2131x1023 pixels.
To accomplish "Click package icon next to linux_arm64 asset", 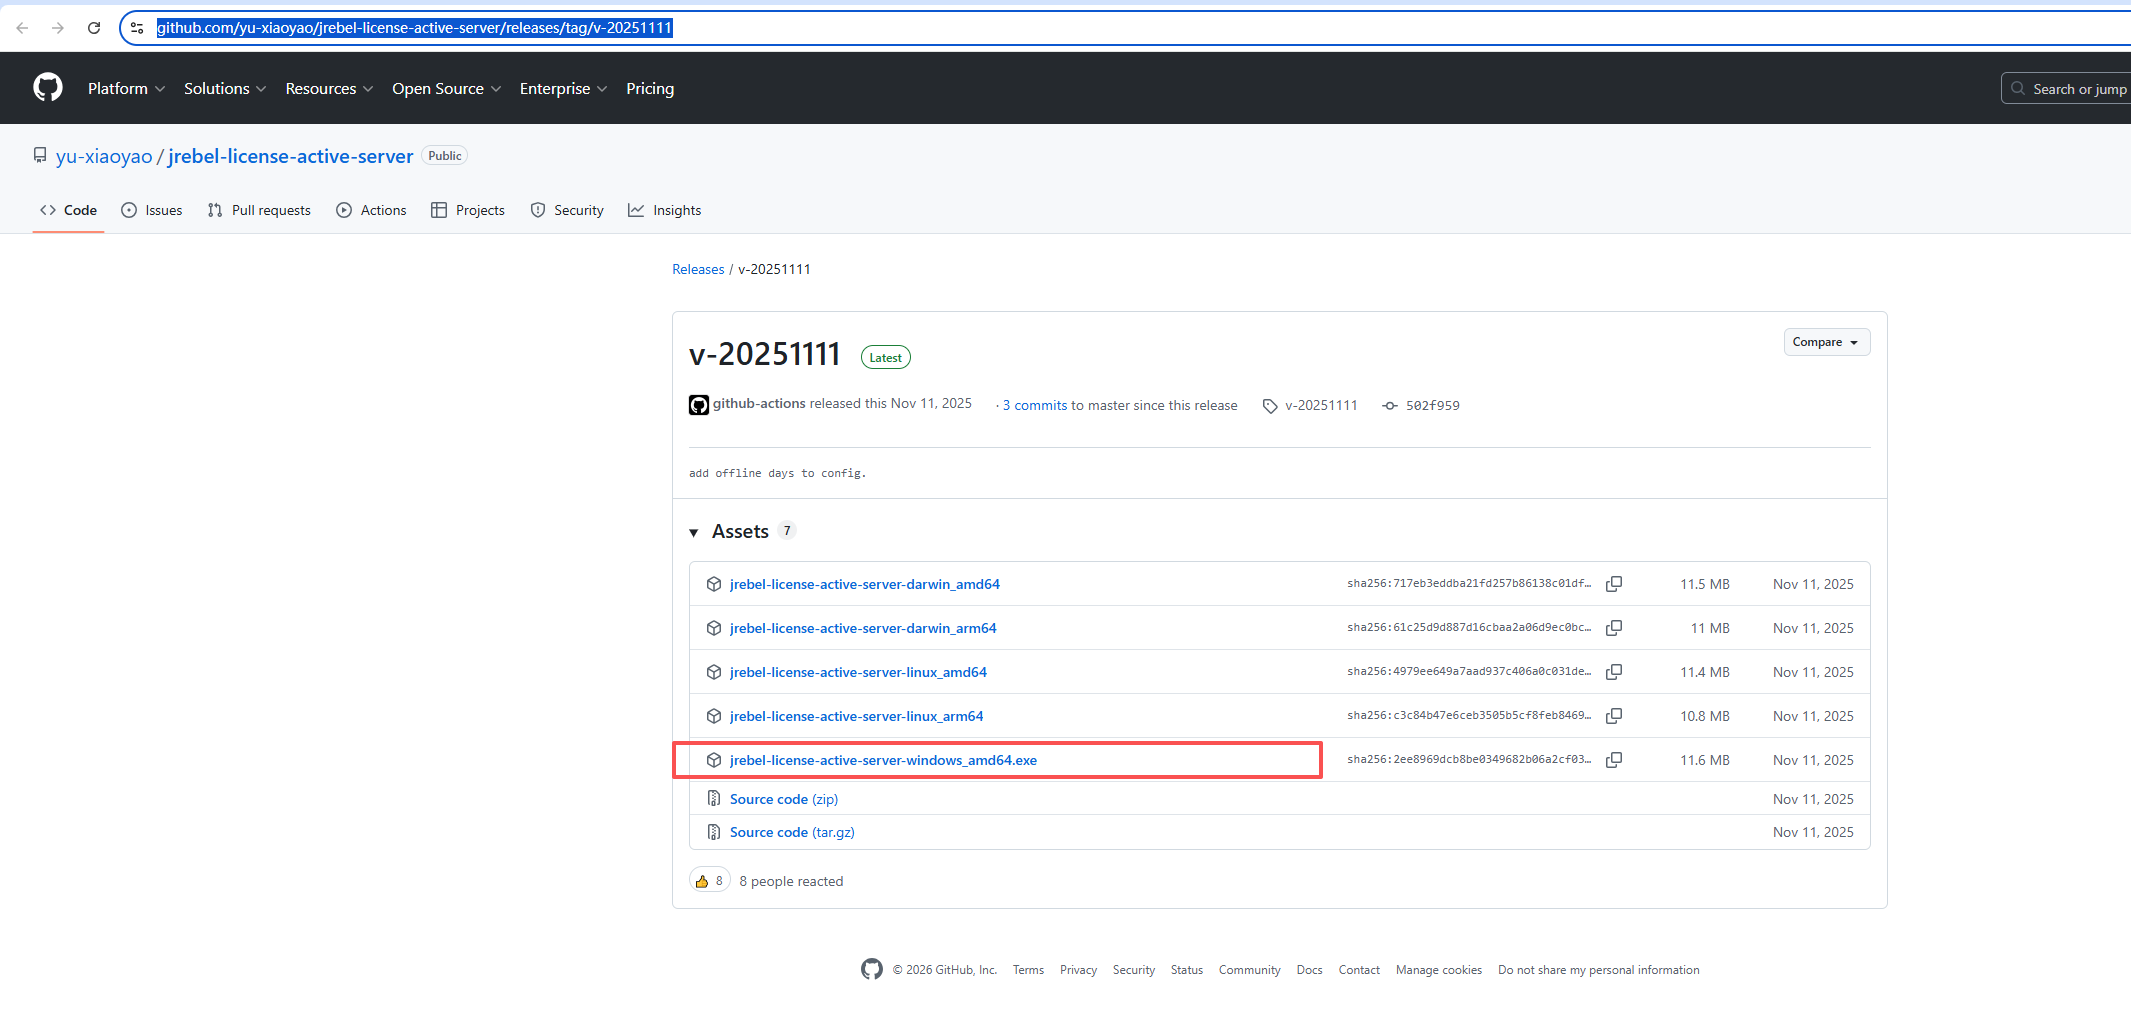I will (714, 716).
